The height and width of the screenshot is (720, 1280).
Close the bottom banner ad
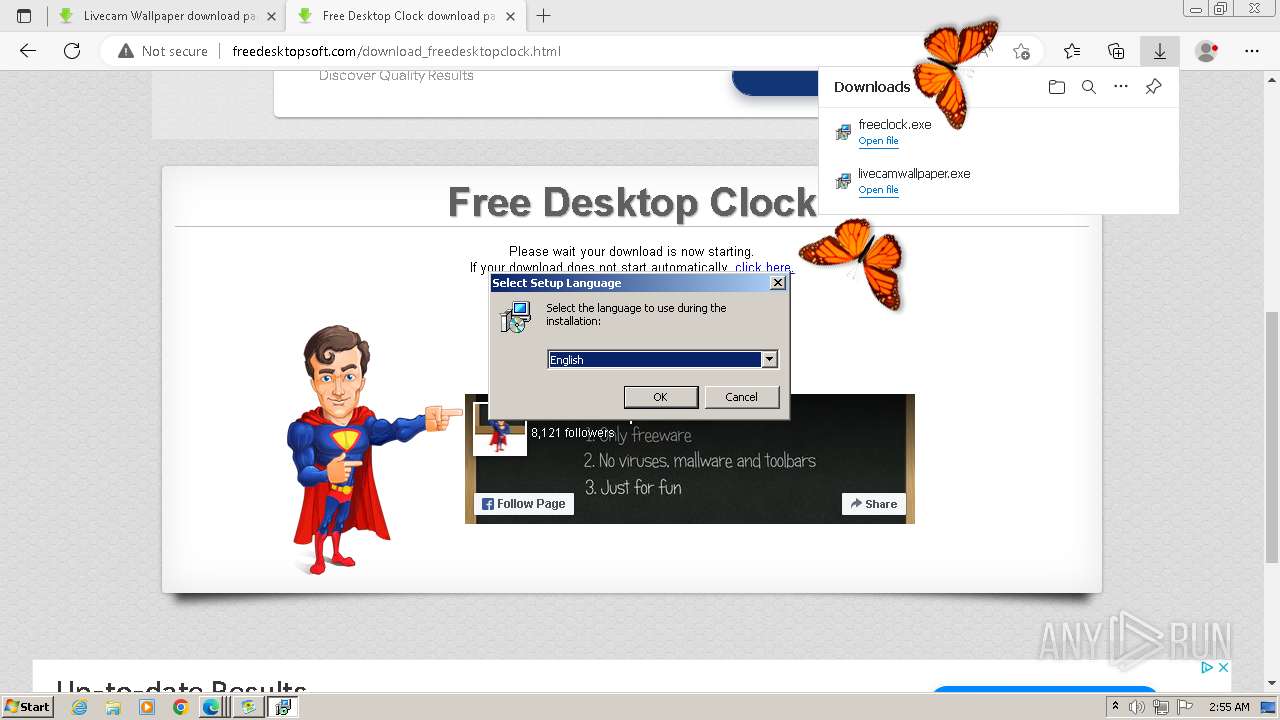1222,667
